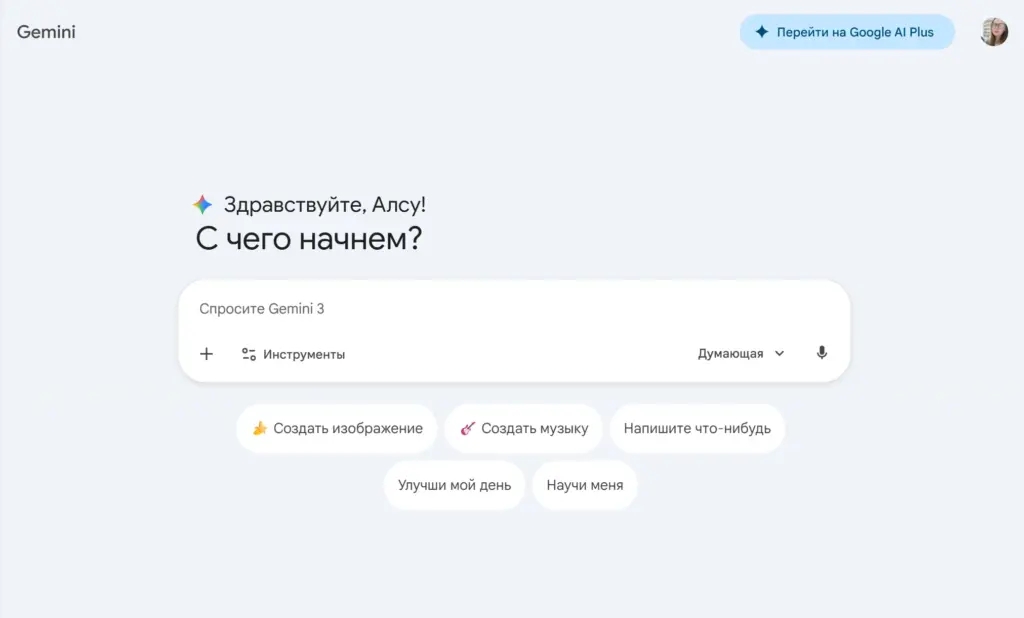The image size is (1024, 618).
Task: Open the Думающая model dropdown
Action: (730, 353)
